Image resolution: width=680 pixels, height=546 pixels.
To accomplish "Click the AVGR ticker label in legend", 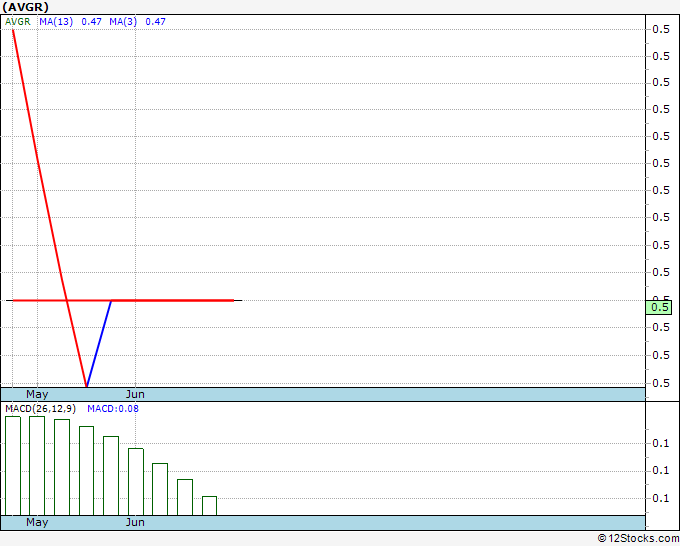I will pyautogui.click(x=18, y=22).
